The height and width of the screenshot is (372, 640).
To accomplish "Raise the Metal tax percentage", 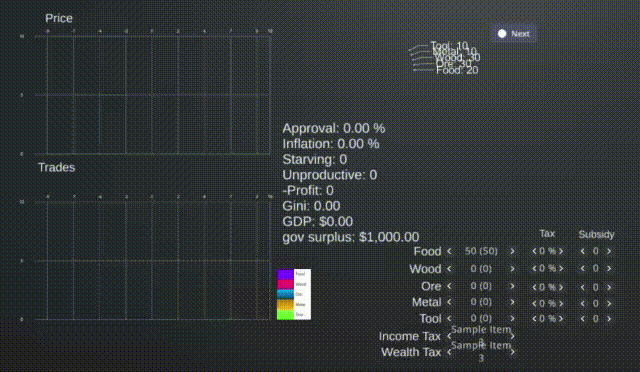I will (x=561, y=303).
